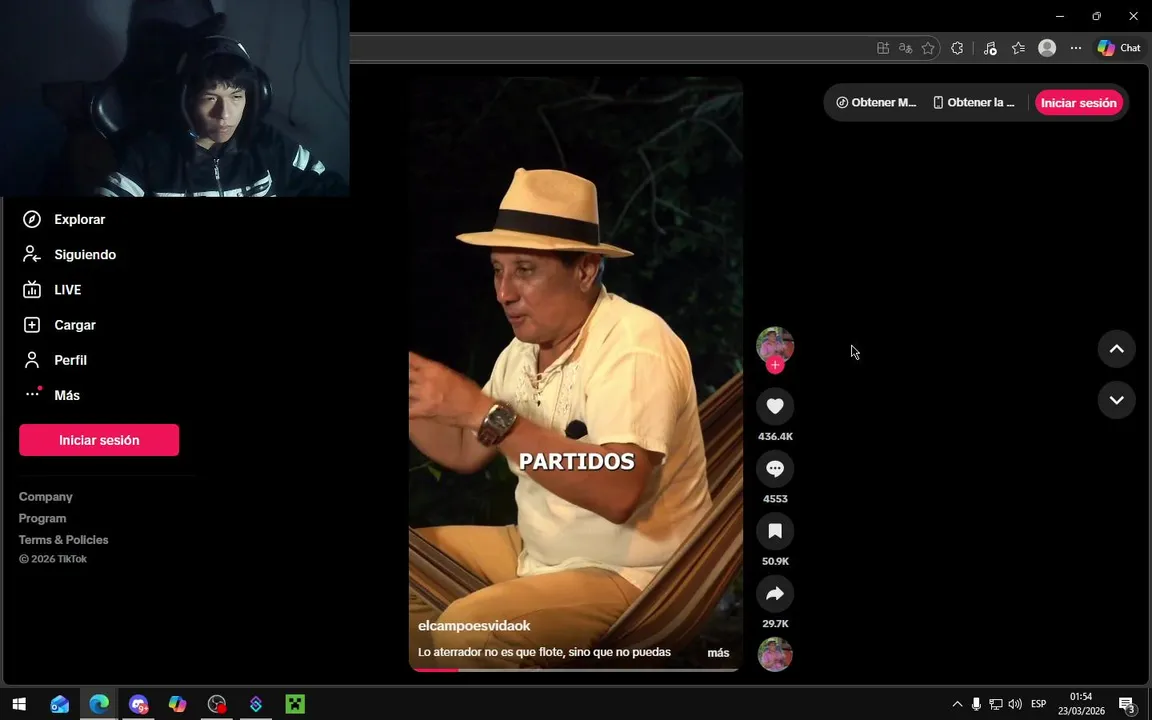Click the 436.4K likes count
Screen dimensions: 1152x720
click(775, 436)
